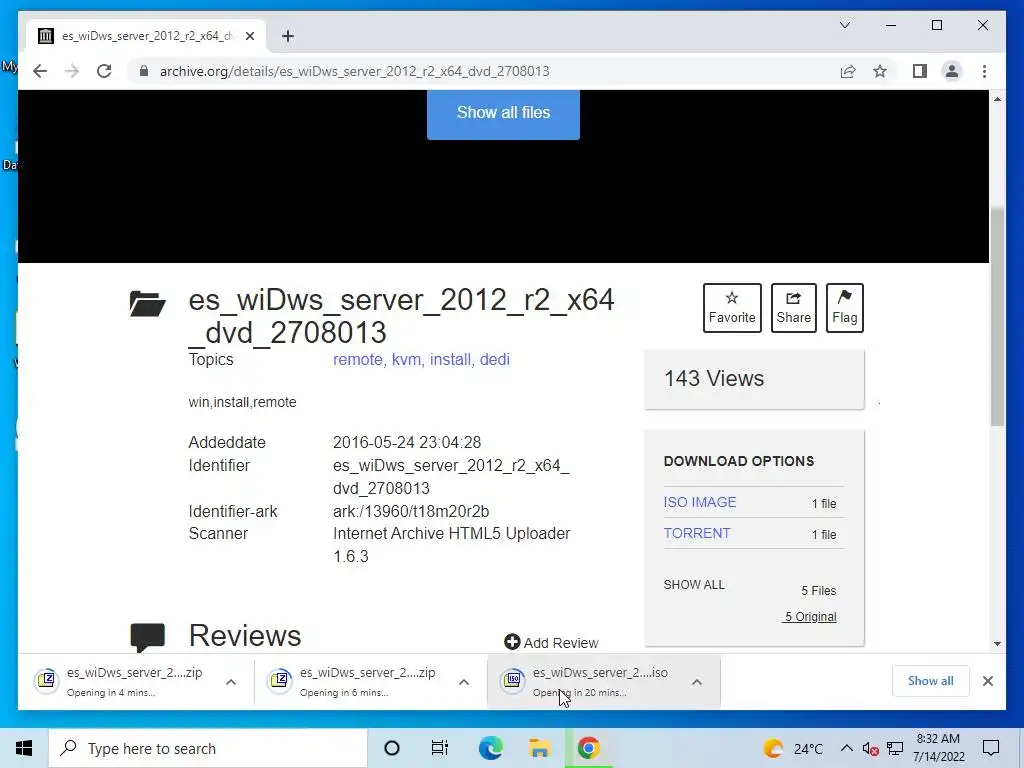Expand options for zip opening in 4 mins
This screenshot has height=768, width=1024.
[x=231, y=682]
